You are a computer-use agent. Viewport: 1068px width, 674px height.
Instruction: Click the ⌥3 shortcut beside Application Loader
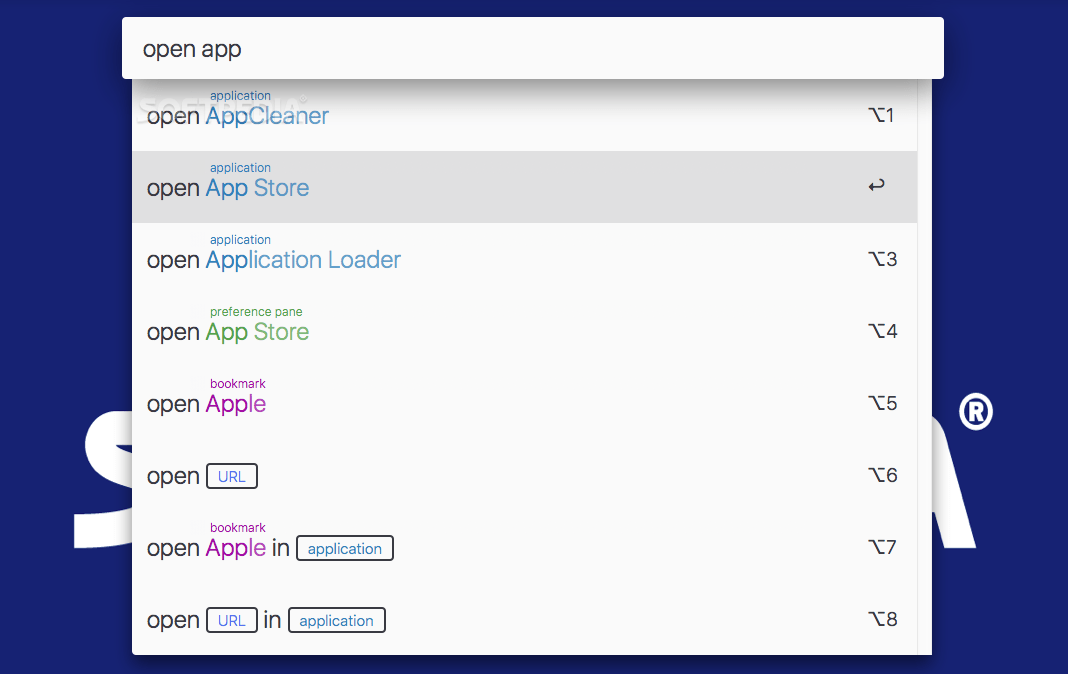click(x=882, y=258)
